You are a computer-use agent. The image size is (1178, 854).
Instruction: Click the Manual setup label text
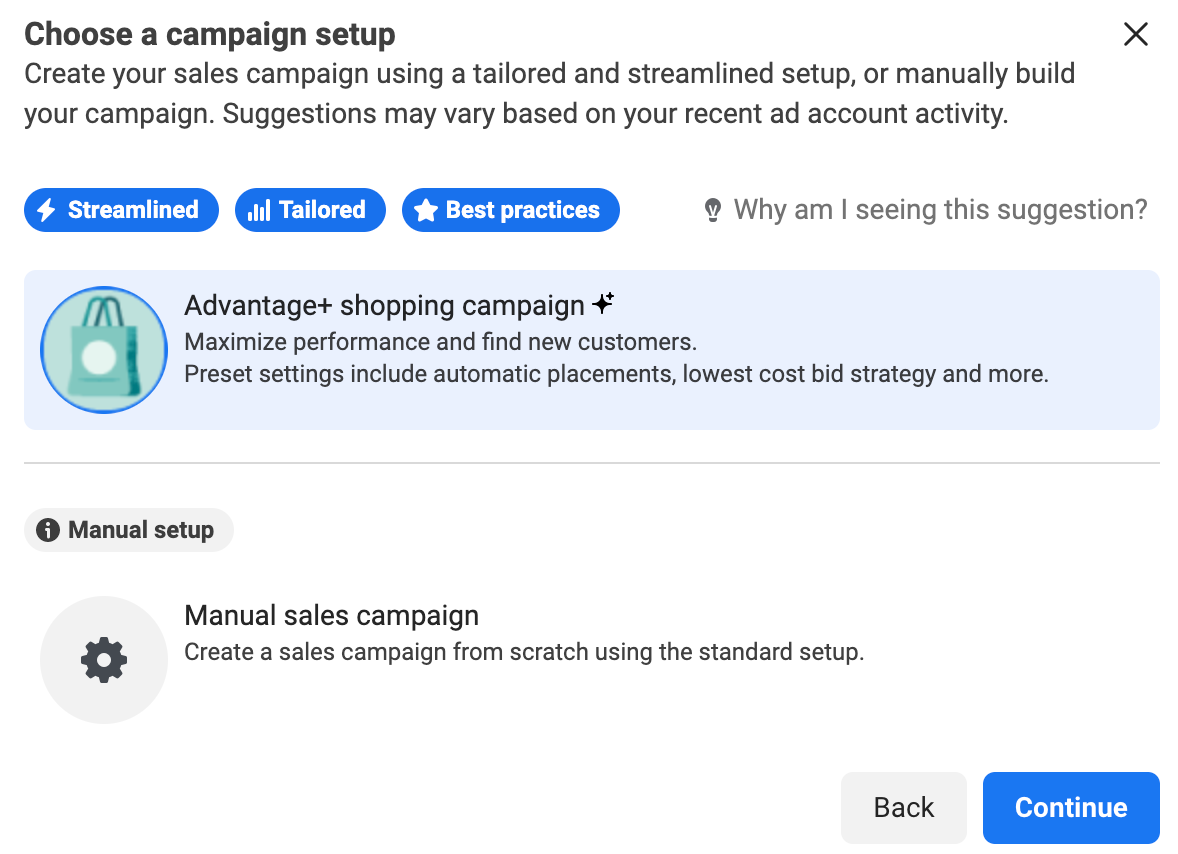(141, 530)
